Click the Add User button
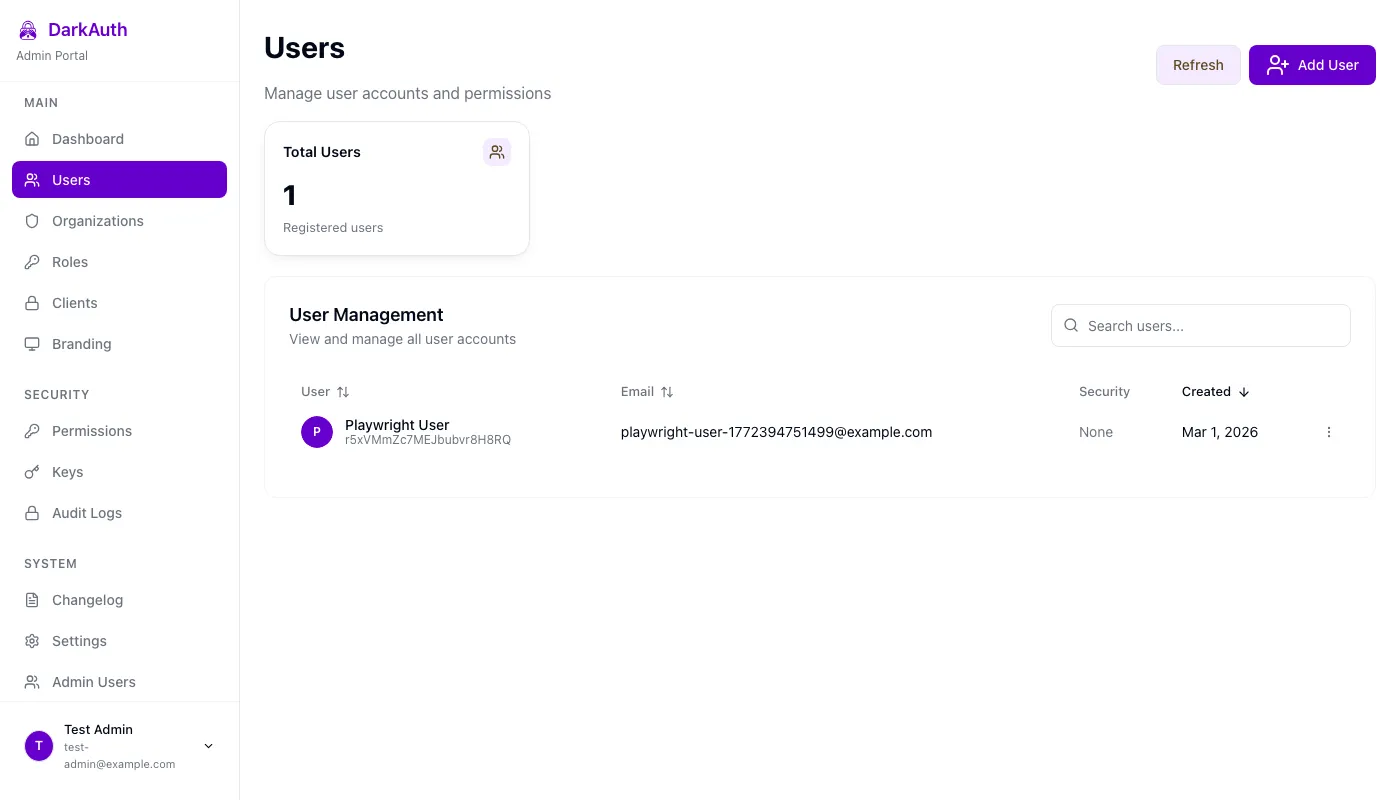 (1312, 64)
